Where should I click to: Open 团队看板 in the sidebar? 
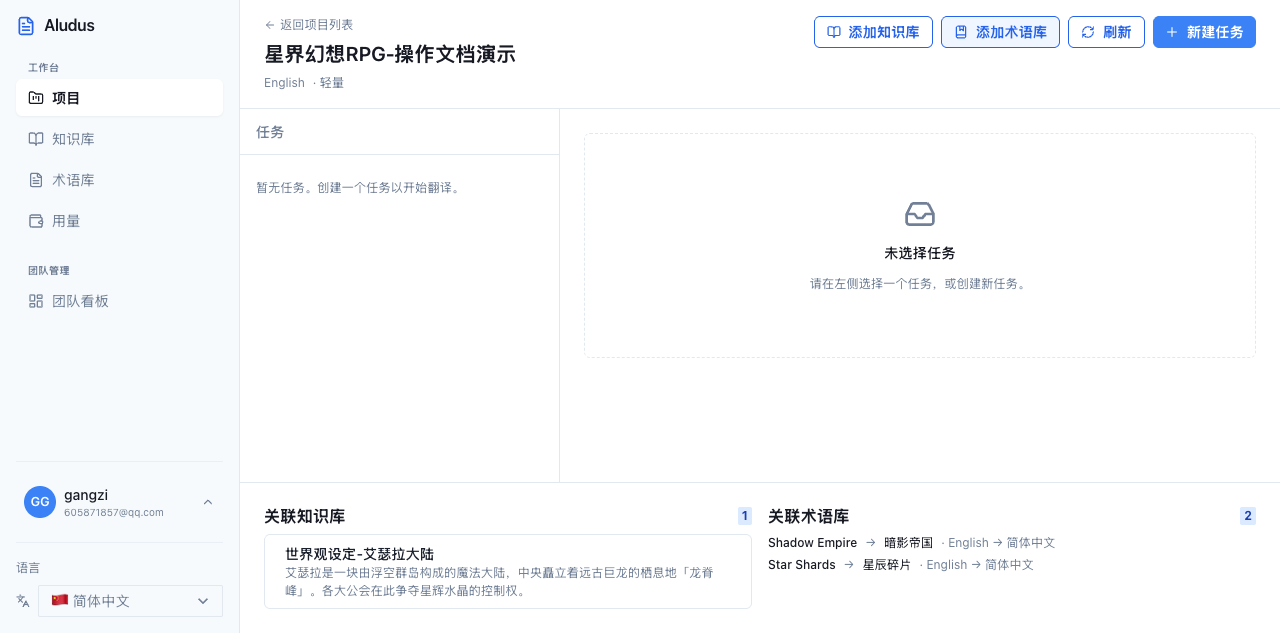119,301
